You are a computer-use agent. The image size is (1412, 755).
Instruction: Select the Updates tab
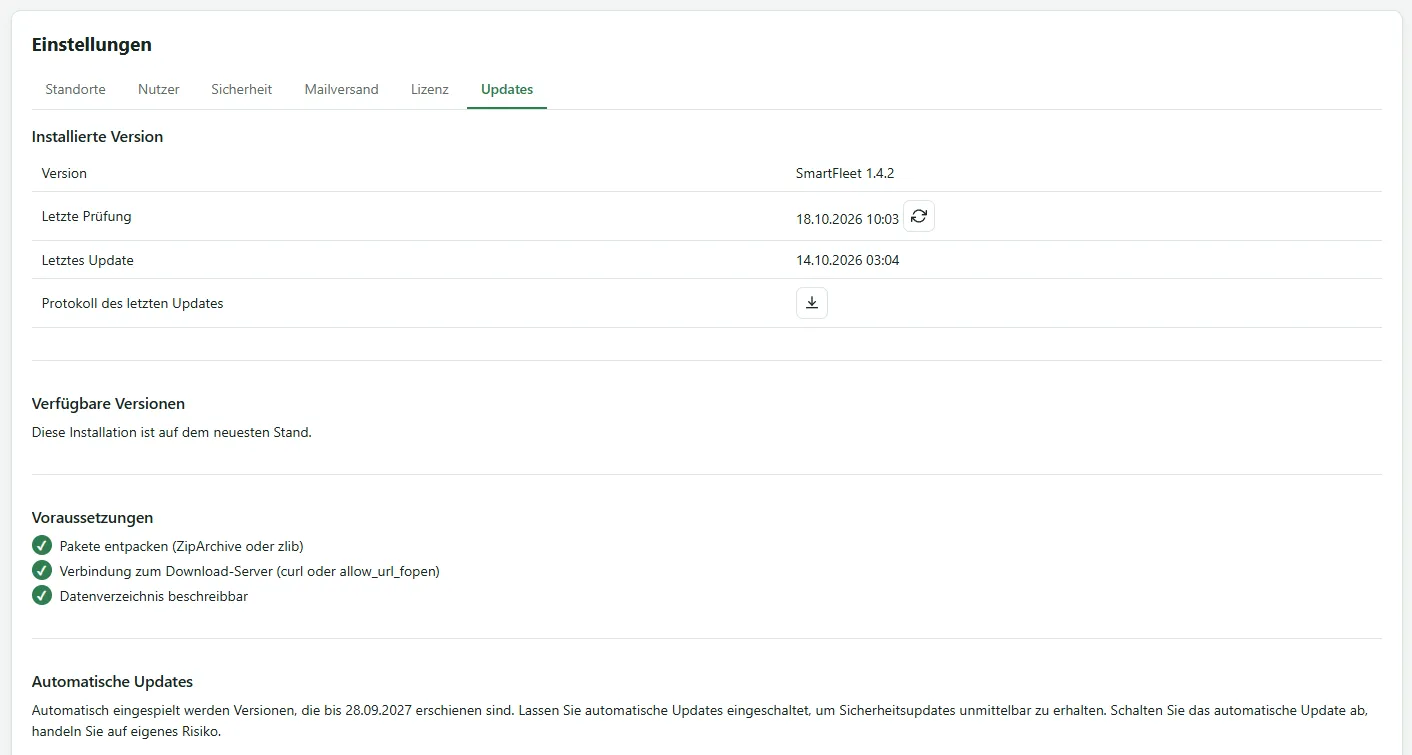507,89
